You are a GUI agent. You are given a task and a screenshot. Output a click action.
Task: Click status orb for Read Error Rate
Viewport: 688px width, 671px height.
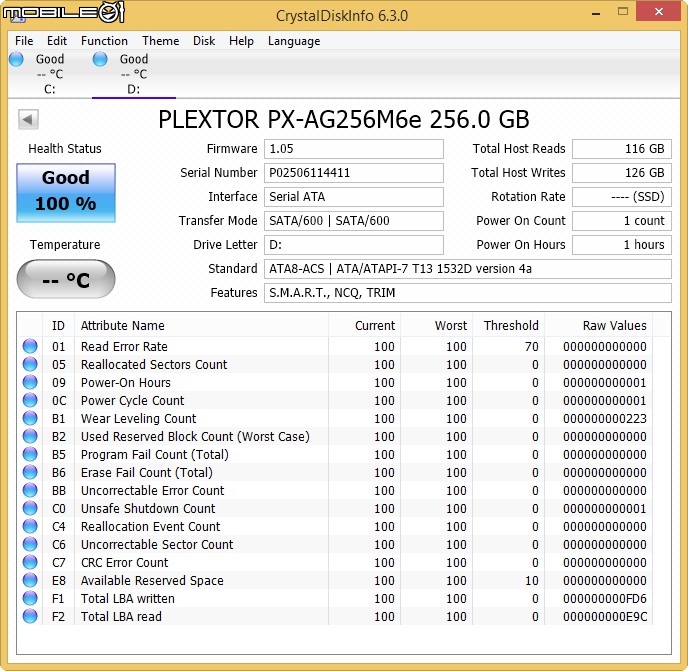pyautogui.click(x=30, y=346)
